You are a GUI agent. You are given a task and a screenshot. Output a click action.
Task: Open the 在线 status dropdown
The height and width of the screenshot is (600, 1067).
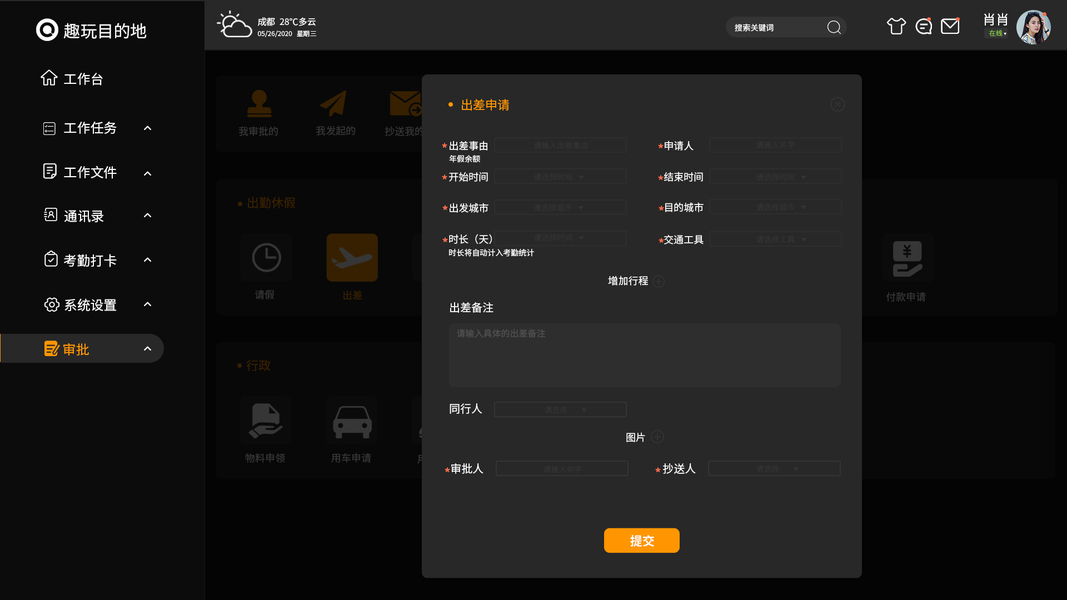click(x=996, y=33)
